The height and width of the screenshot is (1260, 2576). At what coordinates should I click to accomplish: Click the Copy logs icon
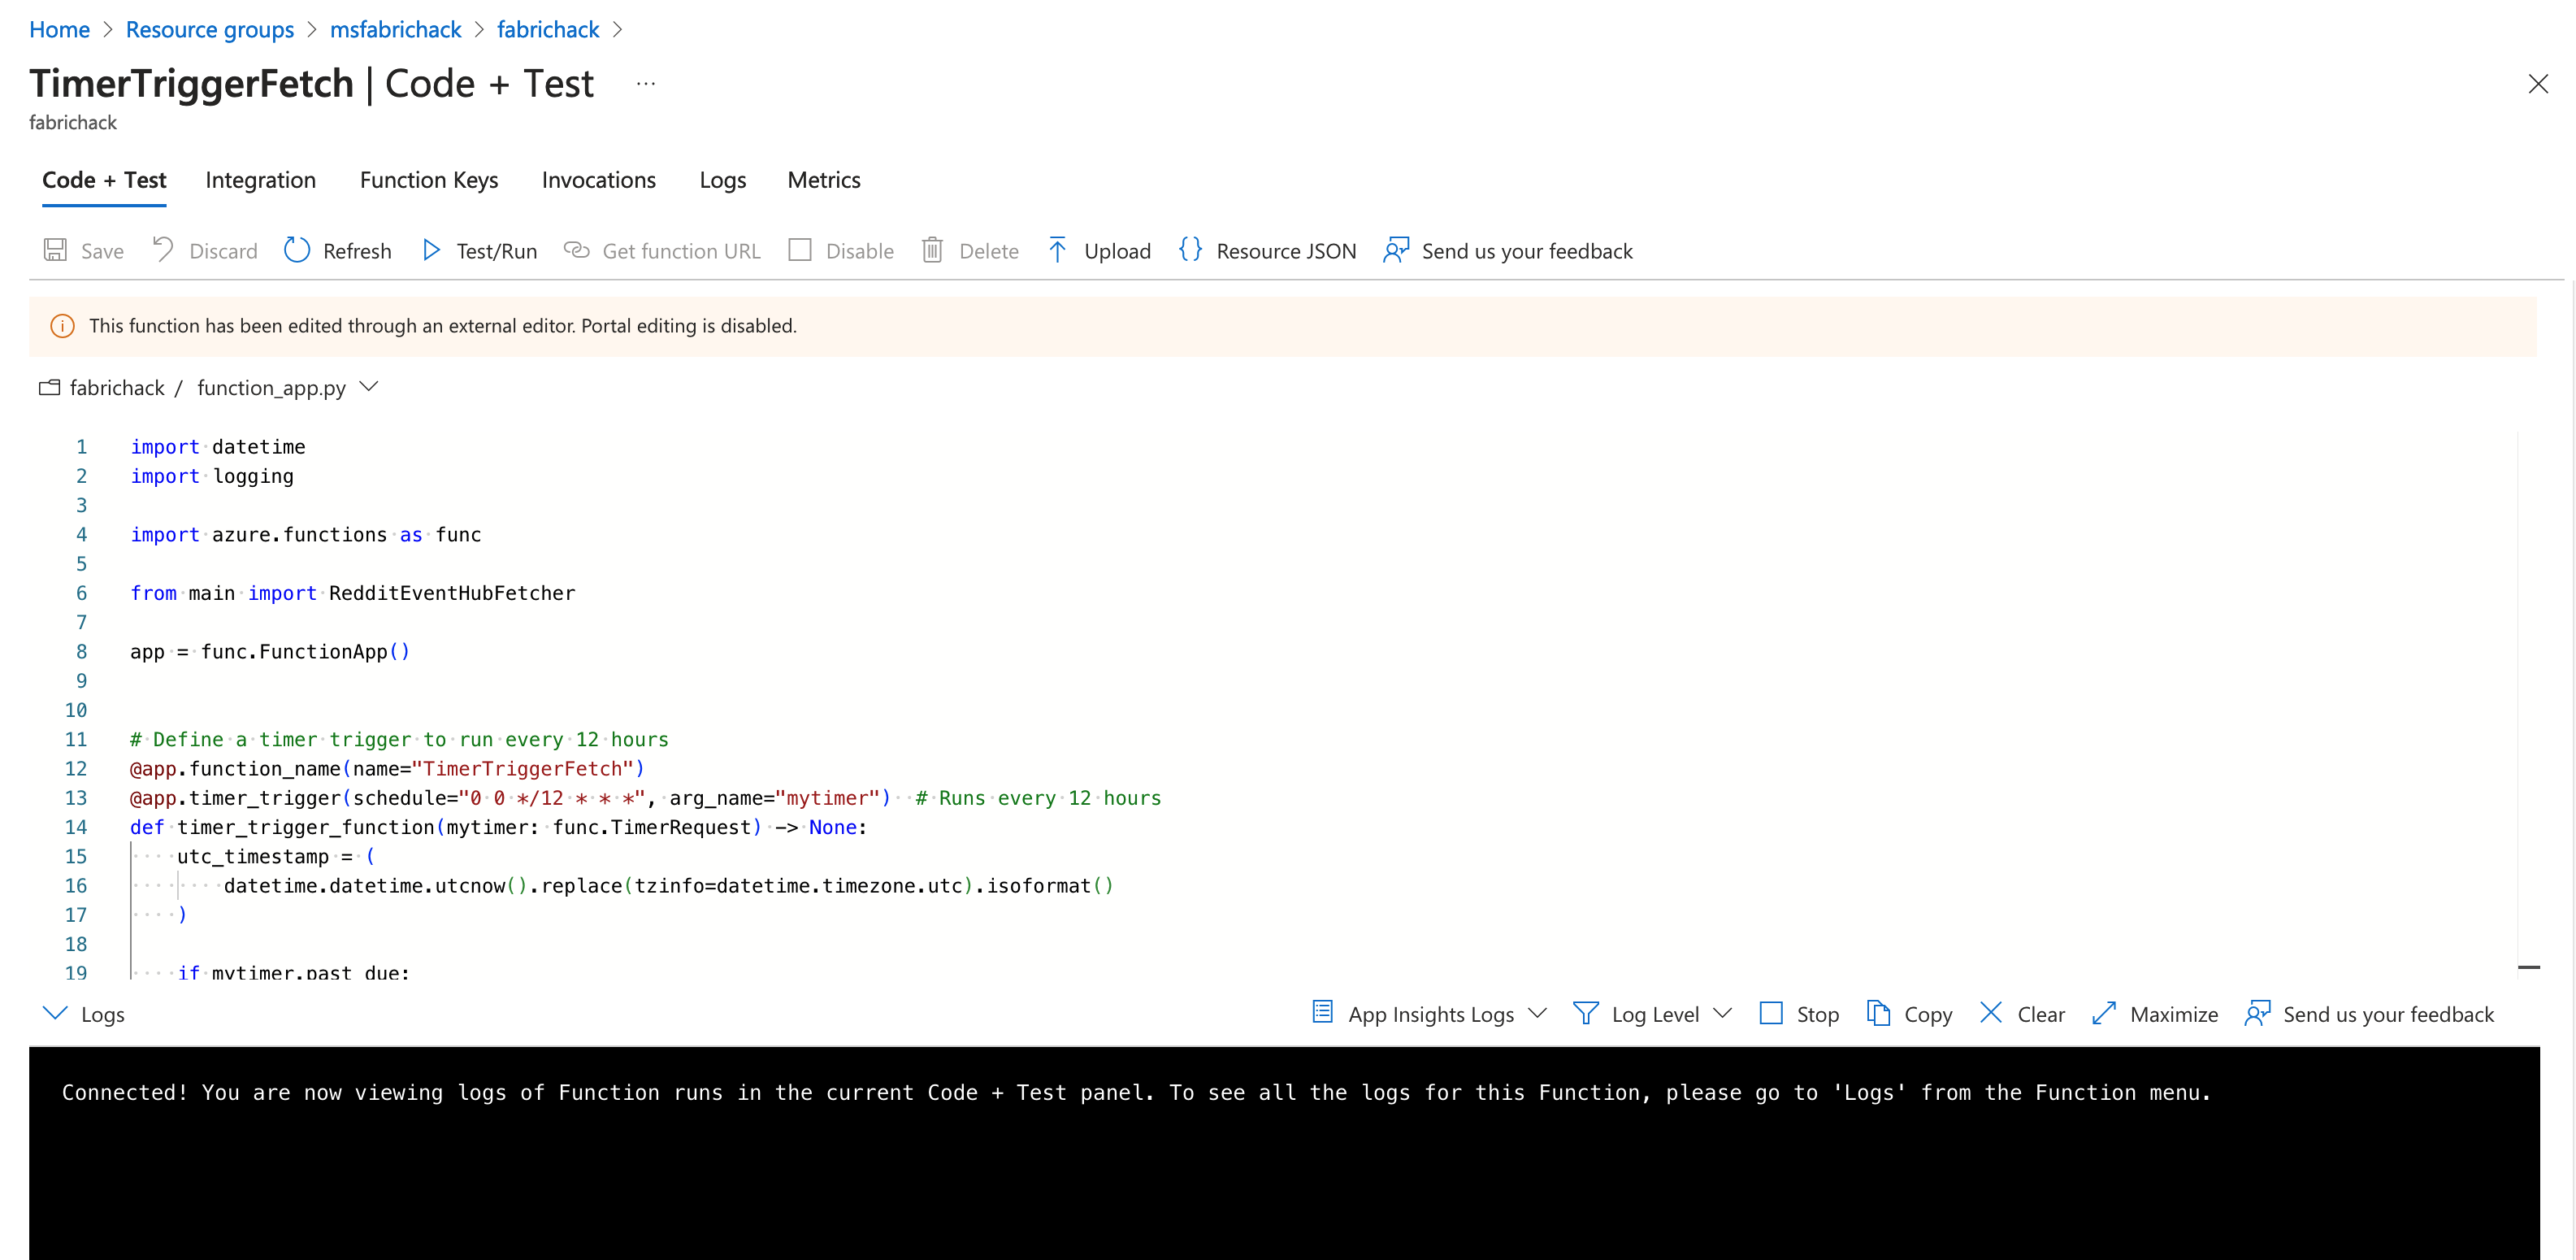pos(1878,1014)
